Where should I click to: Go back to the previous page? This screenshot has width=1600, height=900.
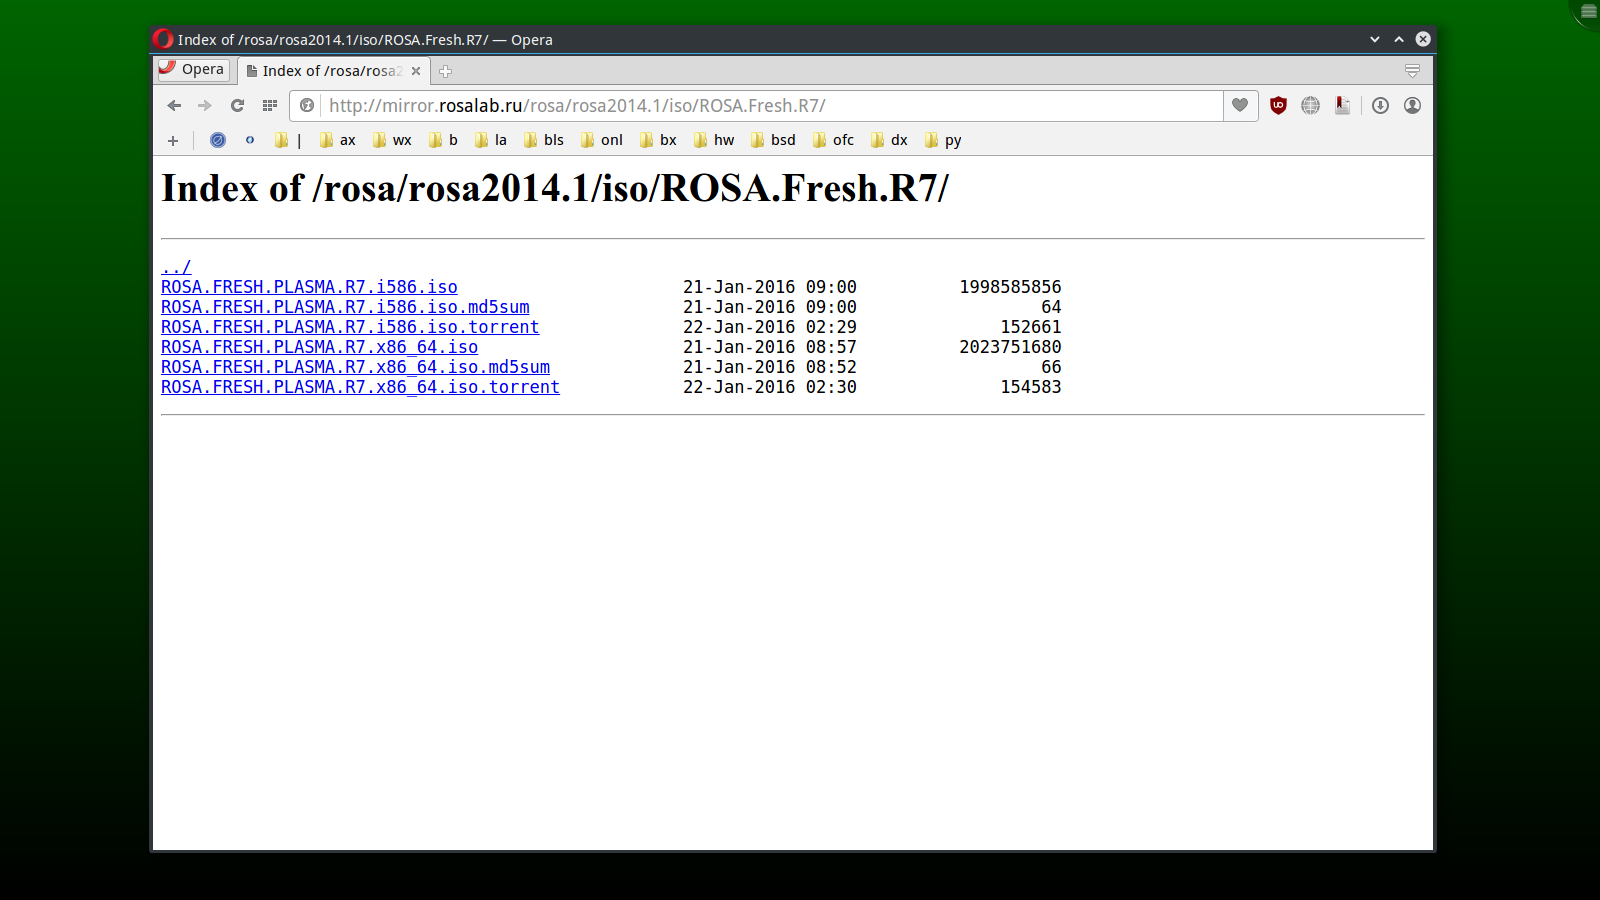(x=174, y=106)
